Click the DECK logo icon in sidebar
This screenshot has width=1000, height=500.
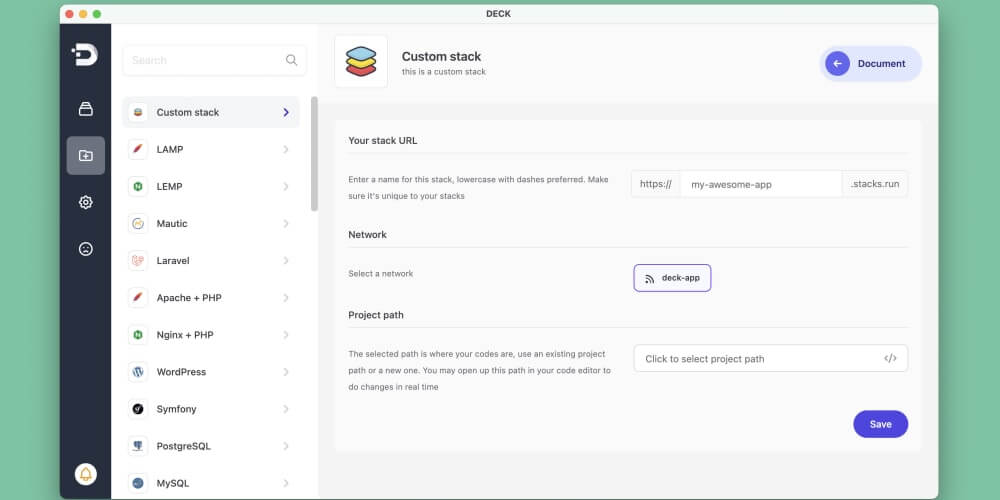point(85,54)
